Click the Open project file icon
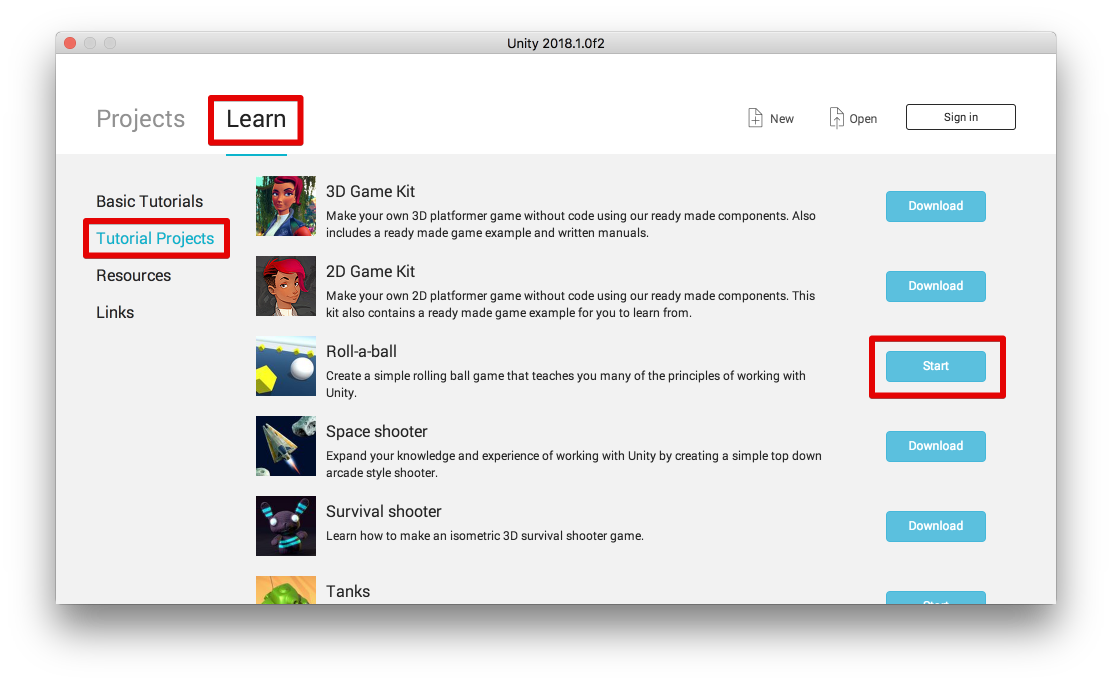The image size is (1112, 684). (x=837, y=118)
